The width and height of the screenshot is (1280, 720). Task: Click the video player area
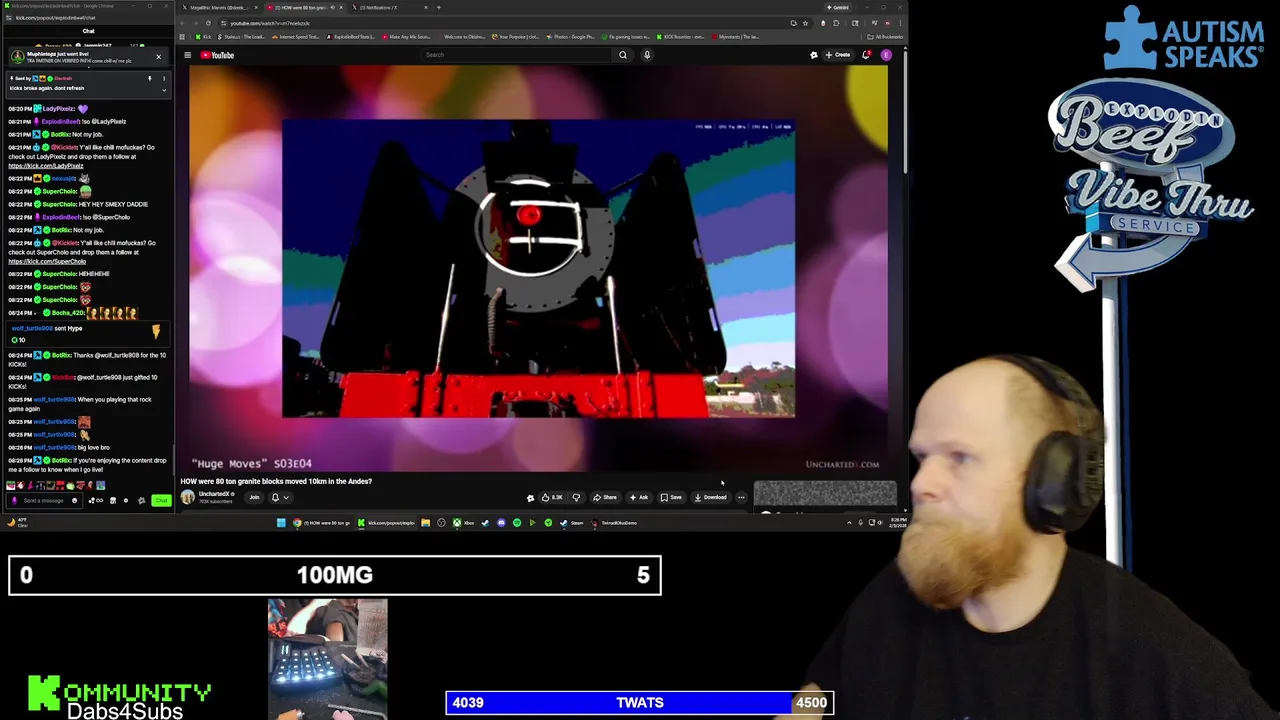point(539,267)
